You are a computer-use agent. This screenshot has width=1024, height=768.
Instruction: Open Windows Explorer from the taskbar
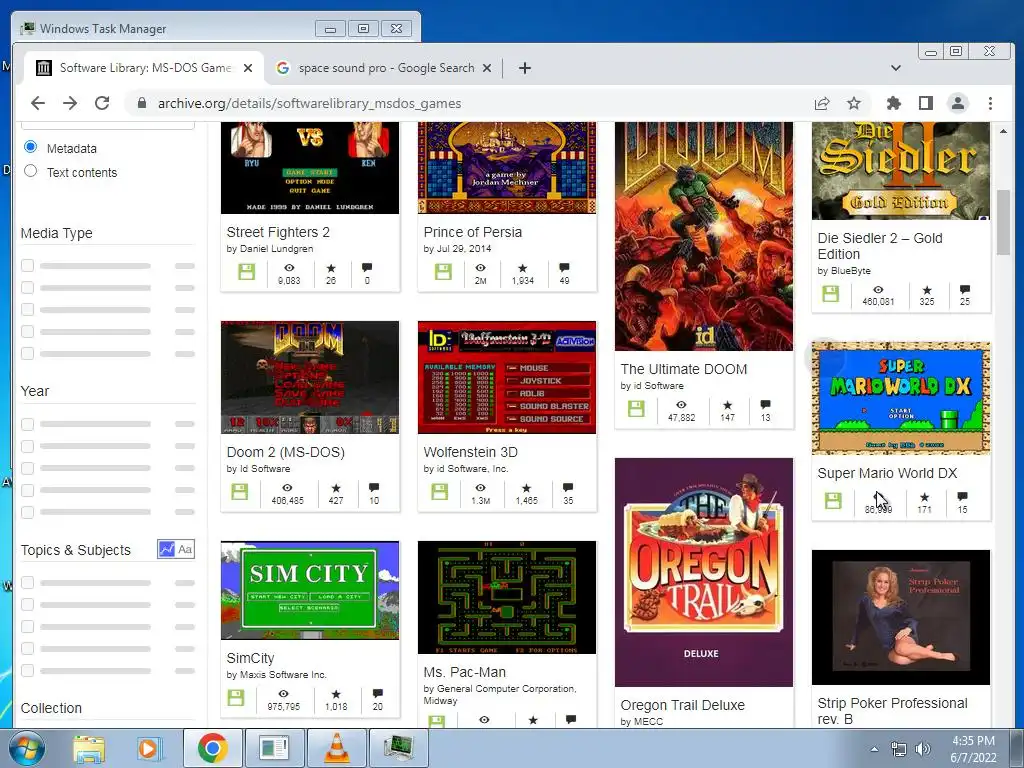[x=89, y=748]
